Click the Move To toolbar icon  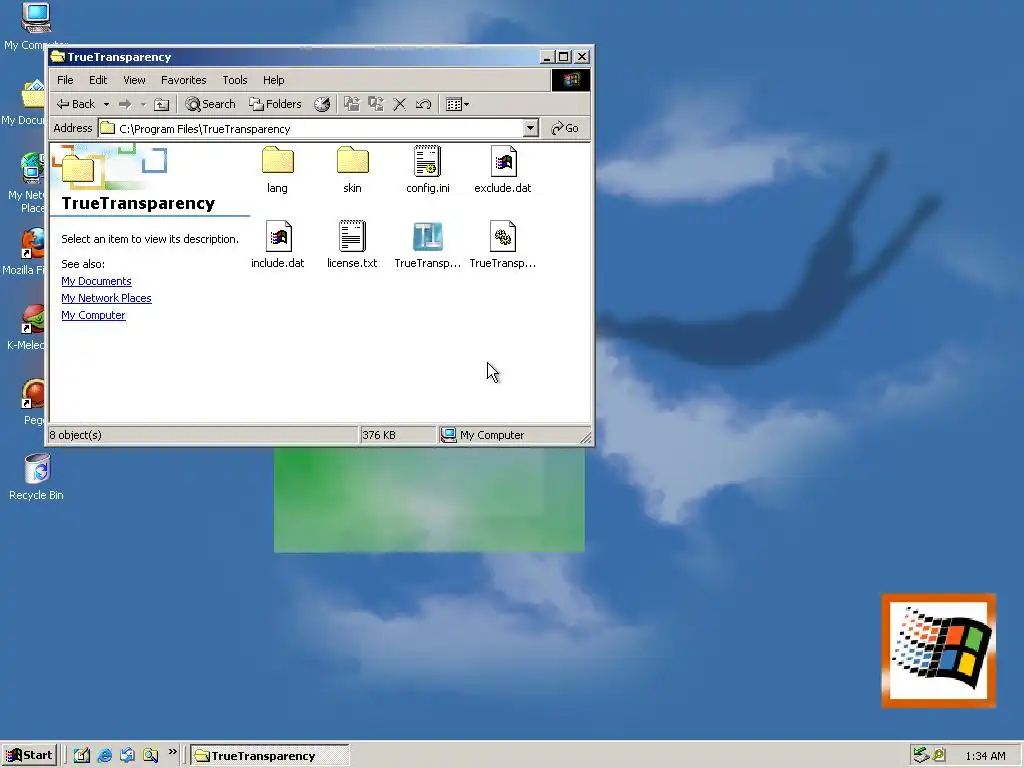pyautogui.click(x=352, y=104)
